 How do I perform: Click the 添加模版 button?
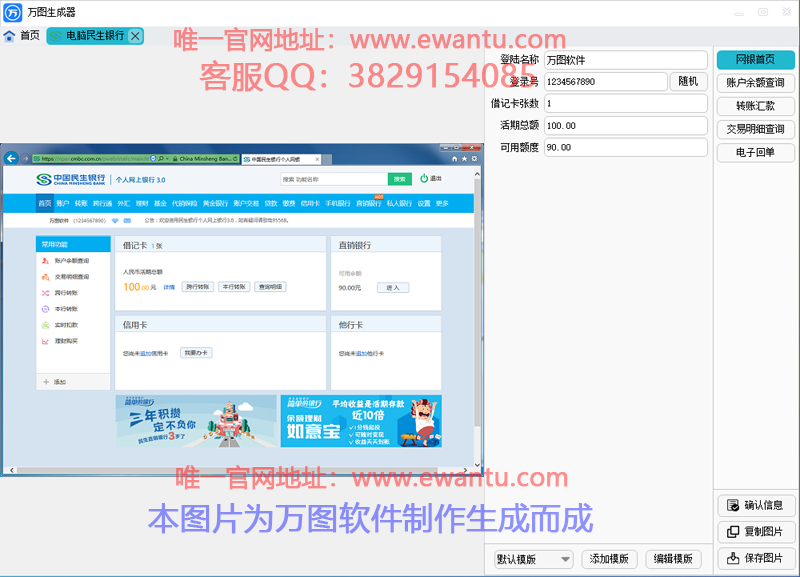click(609, 559)
